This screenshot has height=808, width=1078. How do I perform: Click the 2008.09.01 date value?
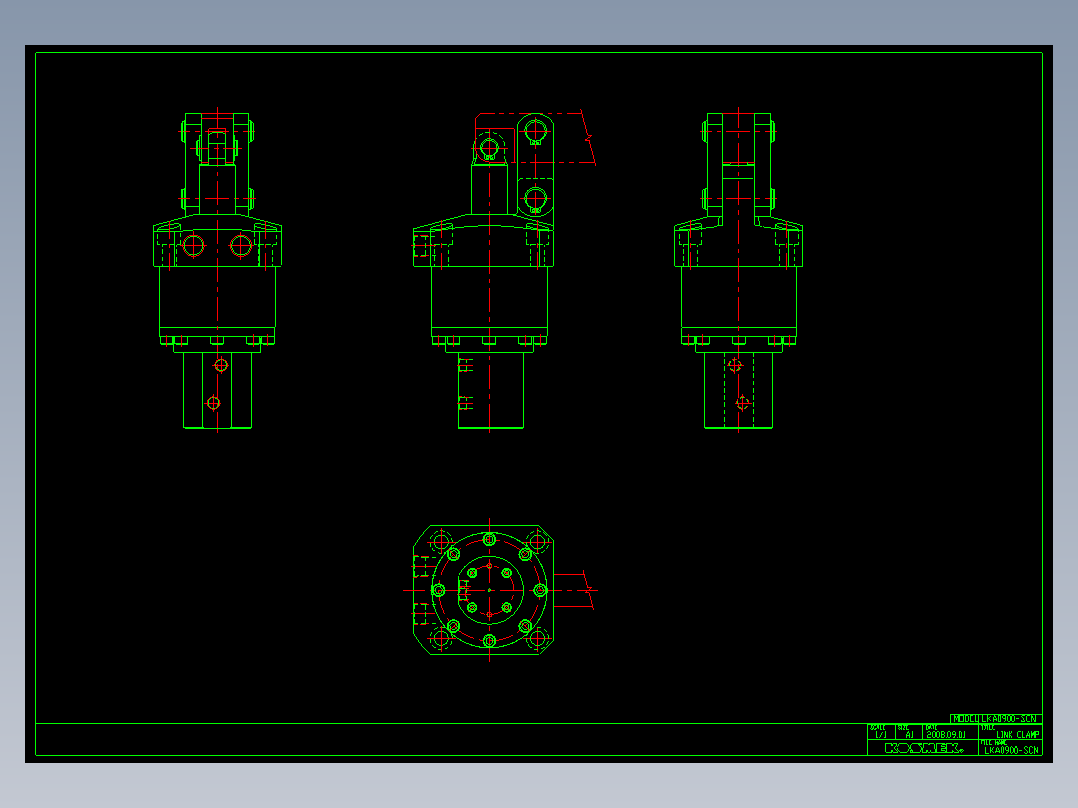pyautogui.click(x=946, y=735)
